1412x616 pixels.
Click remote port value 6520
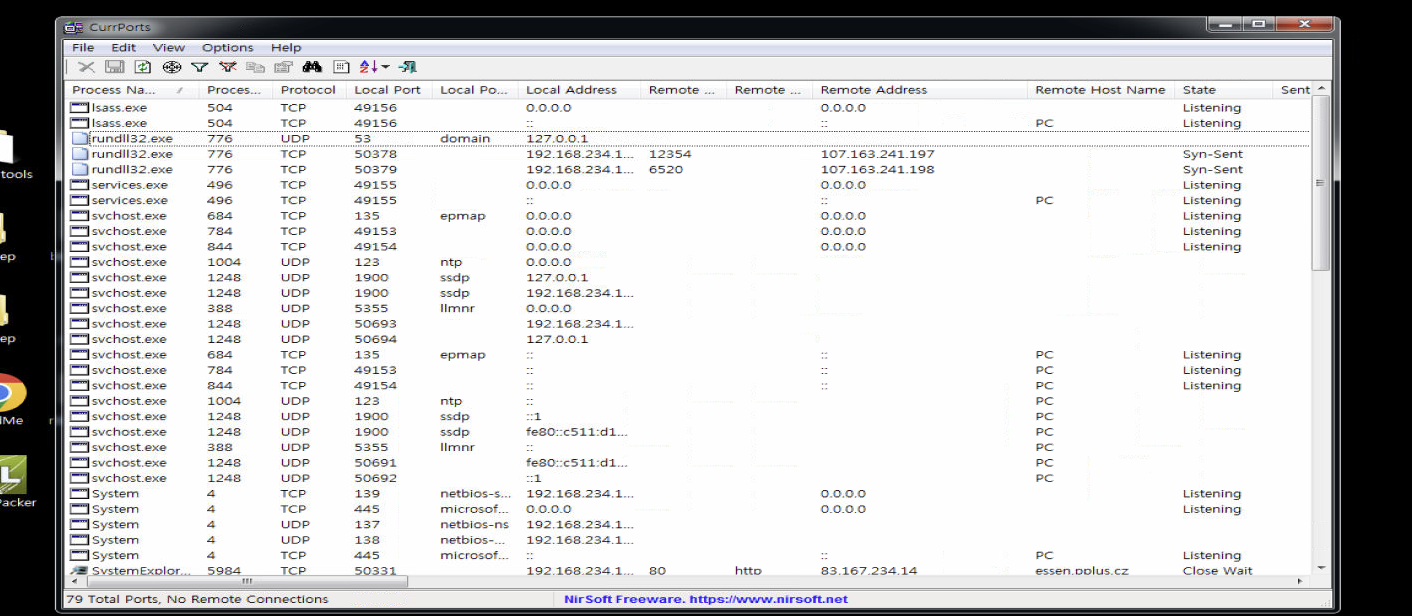pyautogui.click(x=666, y=169)
